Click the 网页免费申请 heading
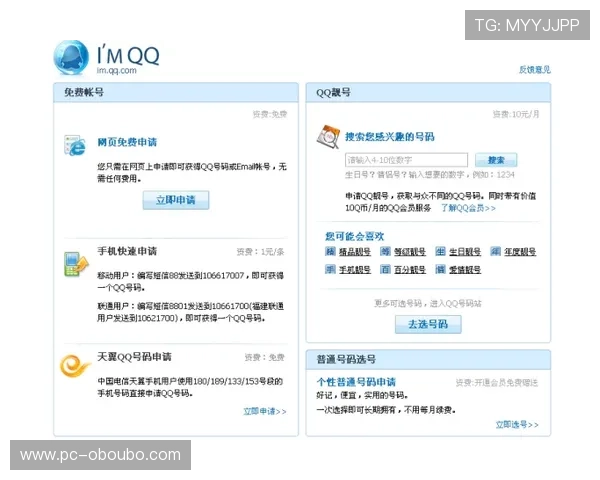 [x=127, y=142]
